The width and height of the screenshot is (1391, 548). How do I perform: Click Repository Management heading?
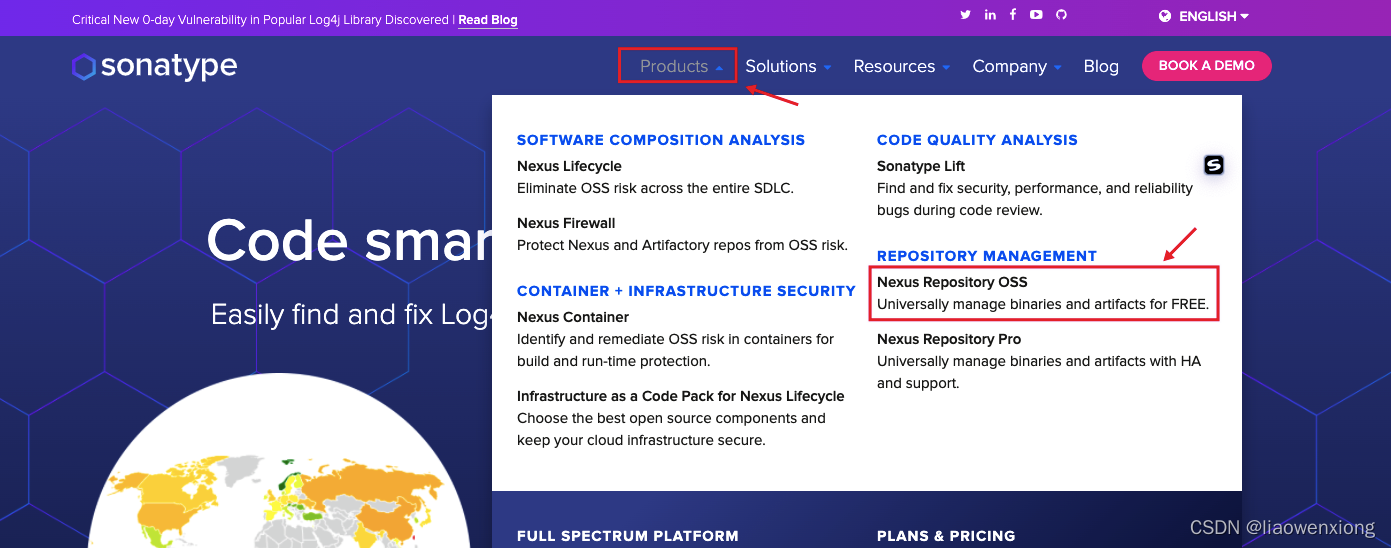pyautogui.click(x=987, y=256)
